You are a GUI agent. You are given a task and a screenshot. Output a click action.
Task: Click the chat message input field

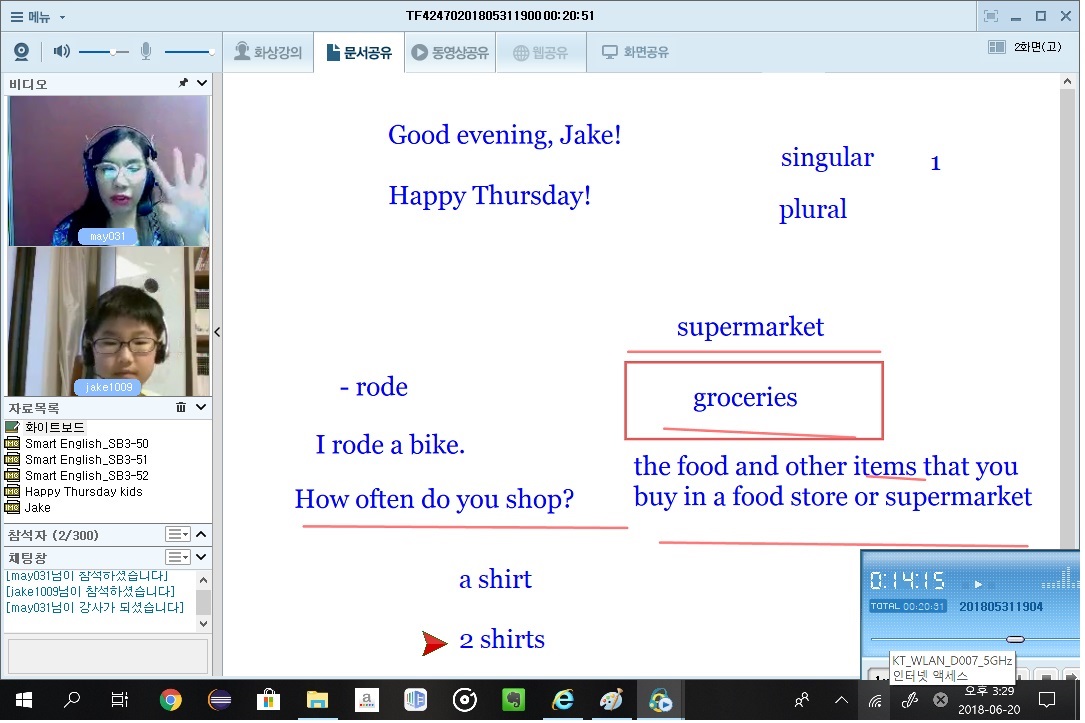(x=108, y=656)
